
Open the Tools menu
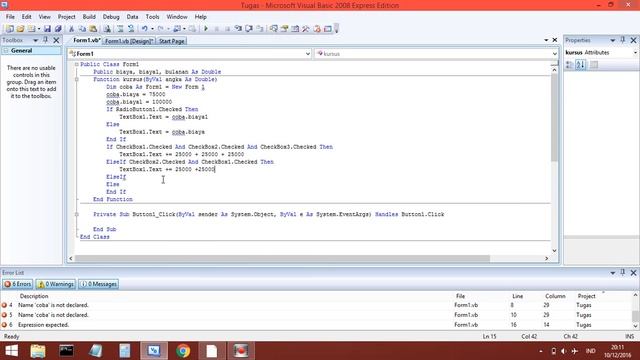(x=152, y=17)
